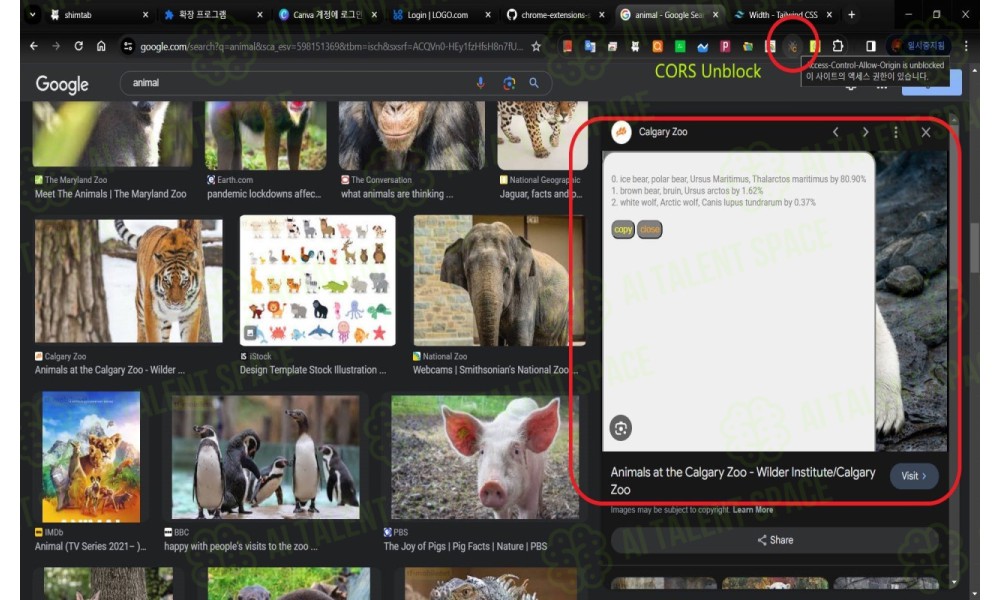
Task: Click the copy button in the results overlay
Action: [623, 230]
